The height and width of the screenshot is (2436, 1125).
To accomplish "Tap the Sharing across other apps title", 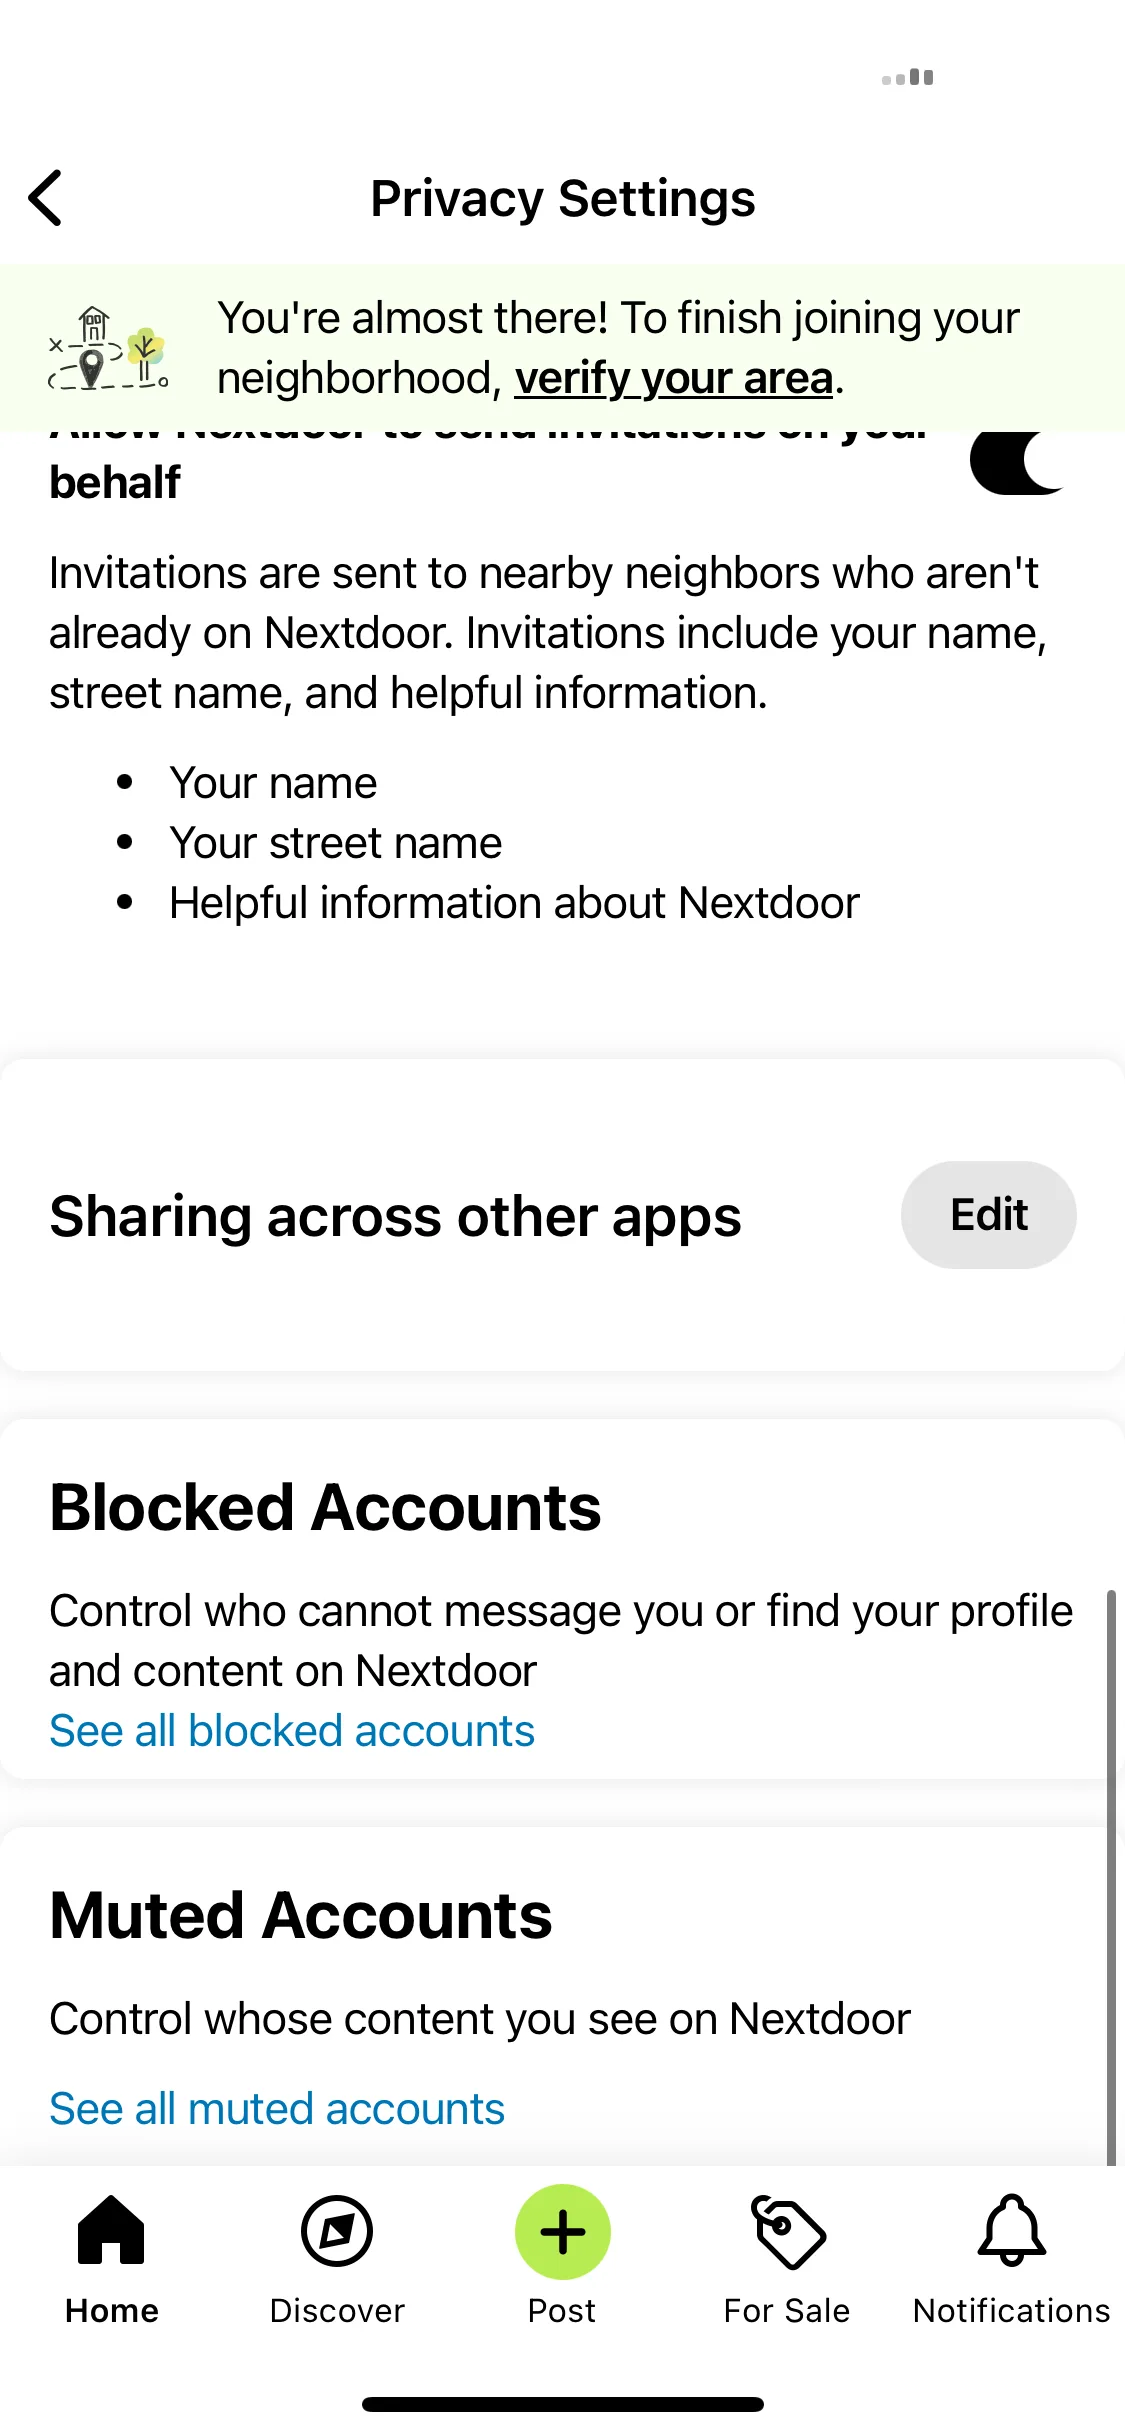I will pyautogui.click(x=395, y=1216).
